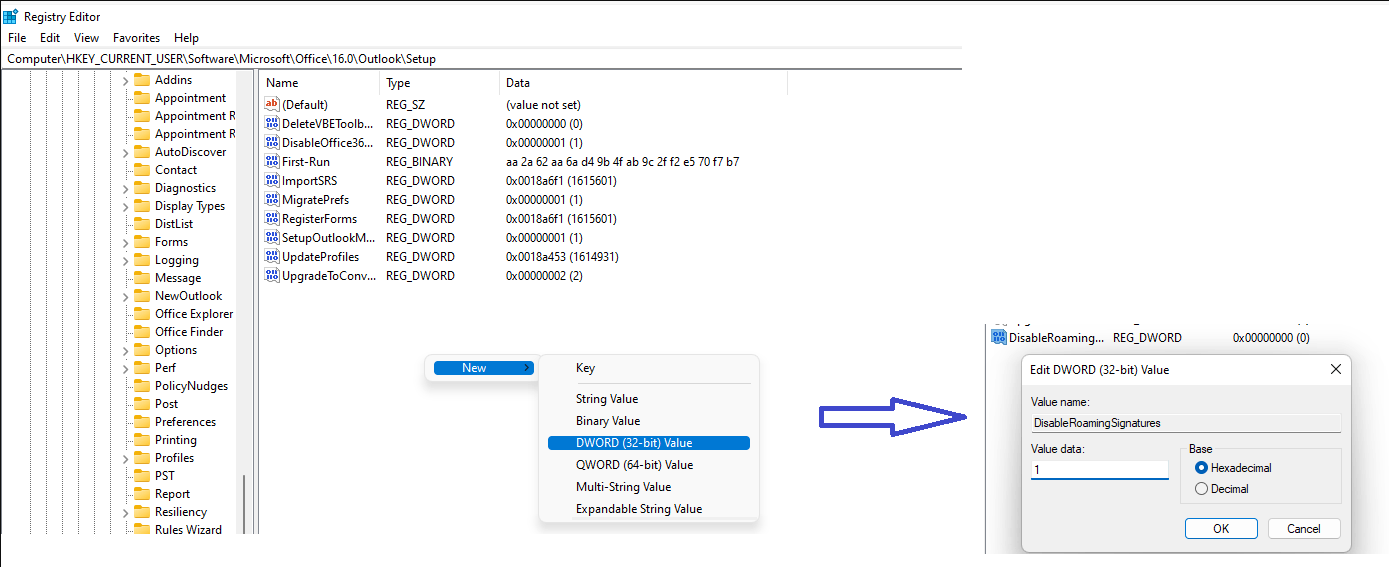Image resolution: width=1389 pixels, height=567 pixels.
Task: Click the registry path address bar
Action: 480,59
